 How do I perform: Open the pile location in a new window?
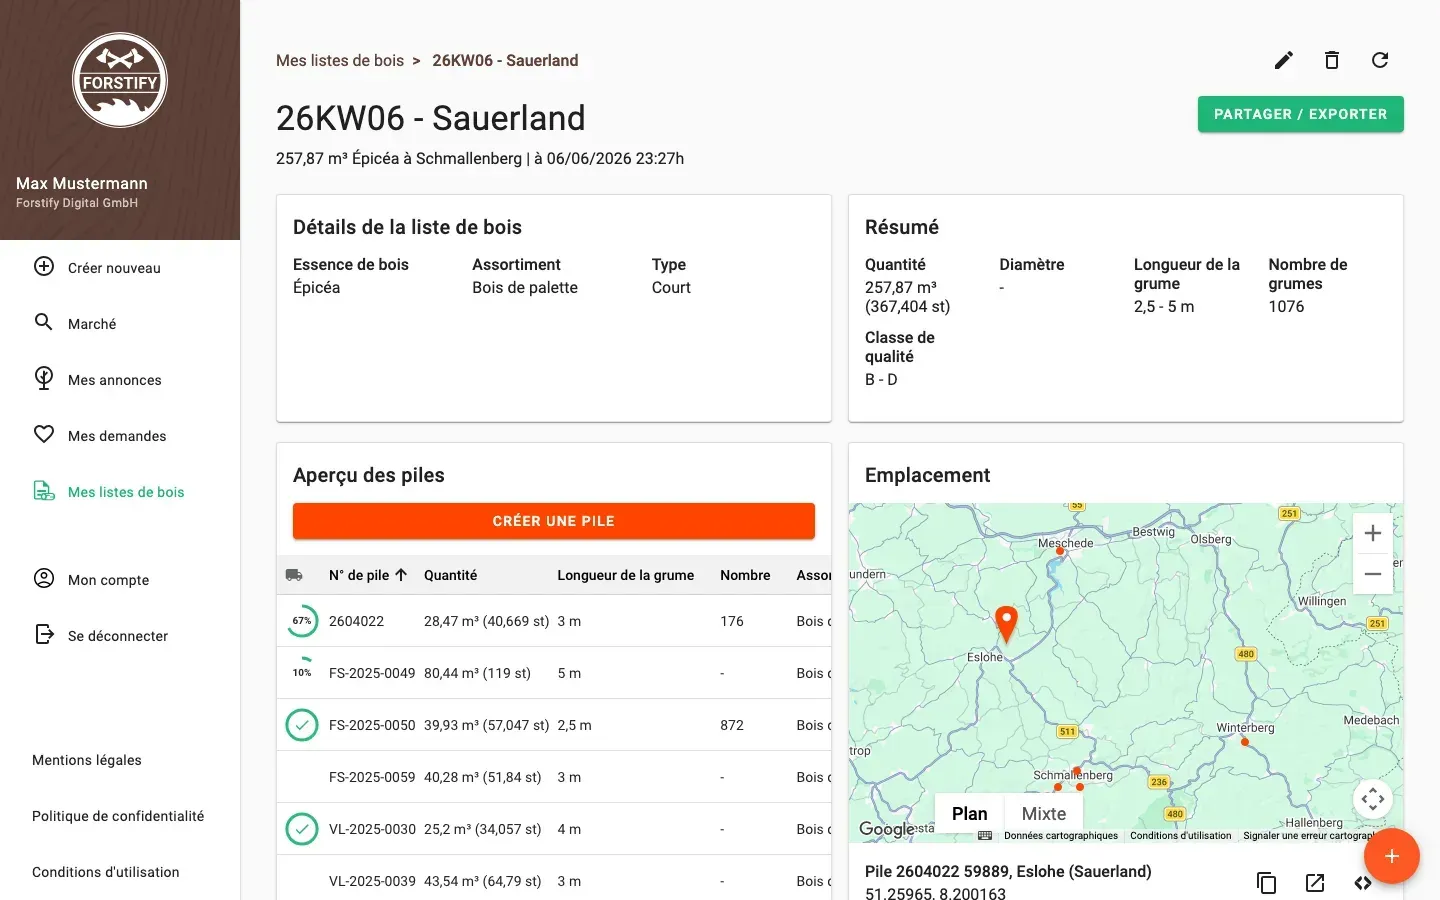point(1315,883)
